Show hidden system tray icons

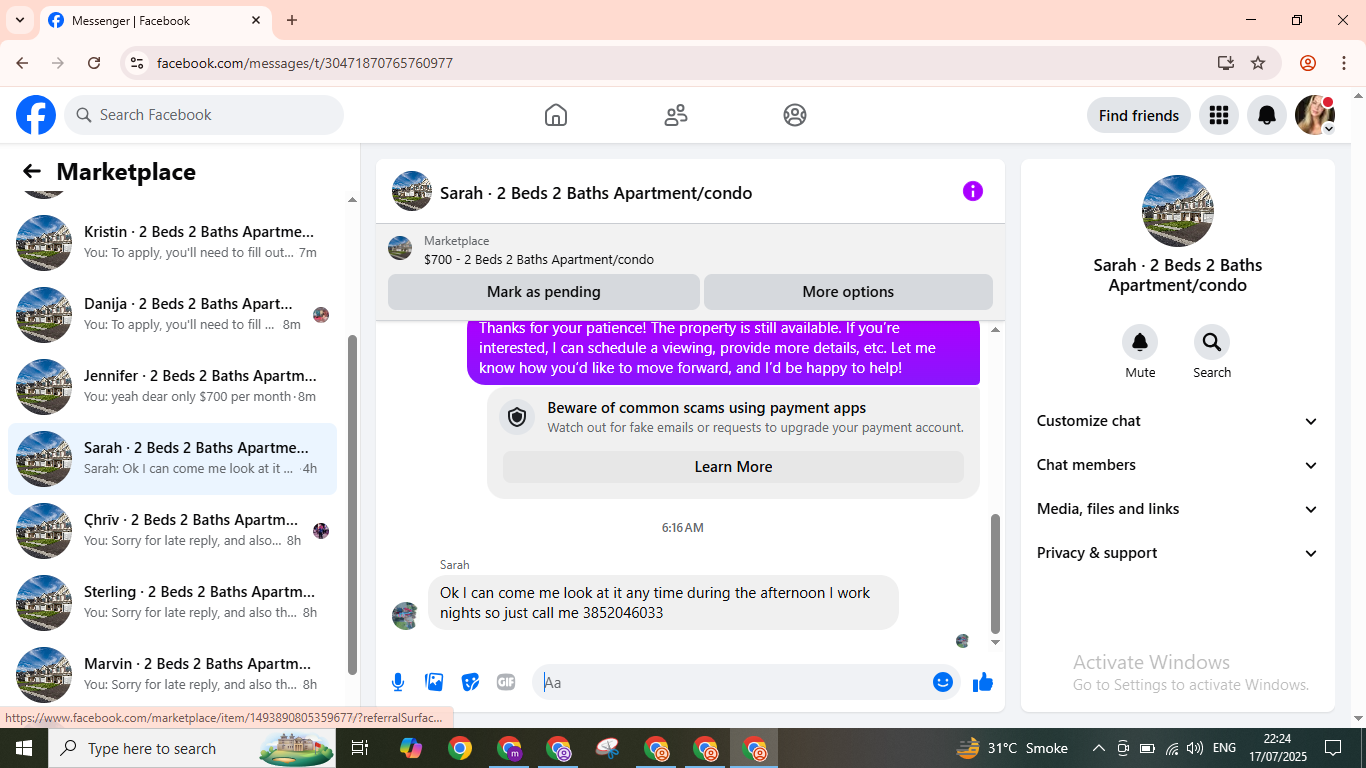point(1098,748)
